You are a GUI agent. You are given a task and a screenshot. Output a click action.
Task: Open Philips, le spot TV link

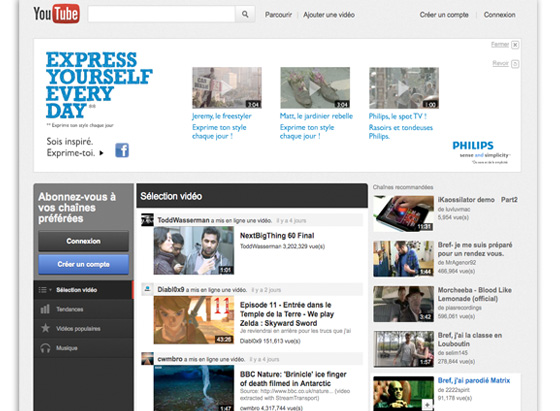click(398, 116)
